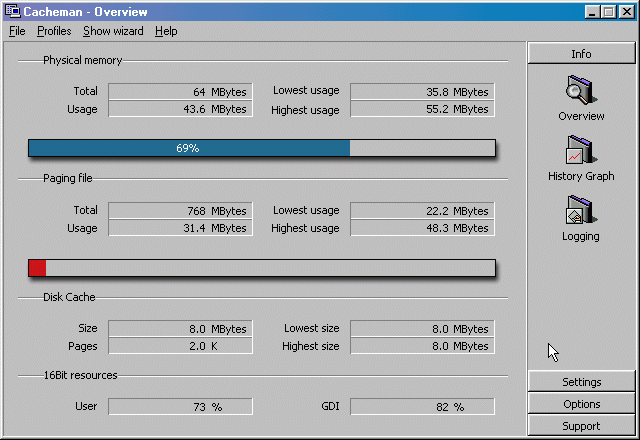This screenshot has width=640, height=440.
Task: Click the Options panel button
Action: (x=581, y=404)
